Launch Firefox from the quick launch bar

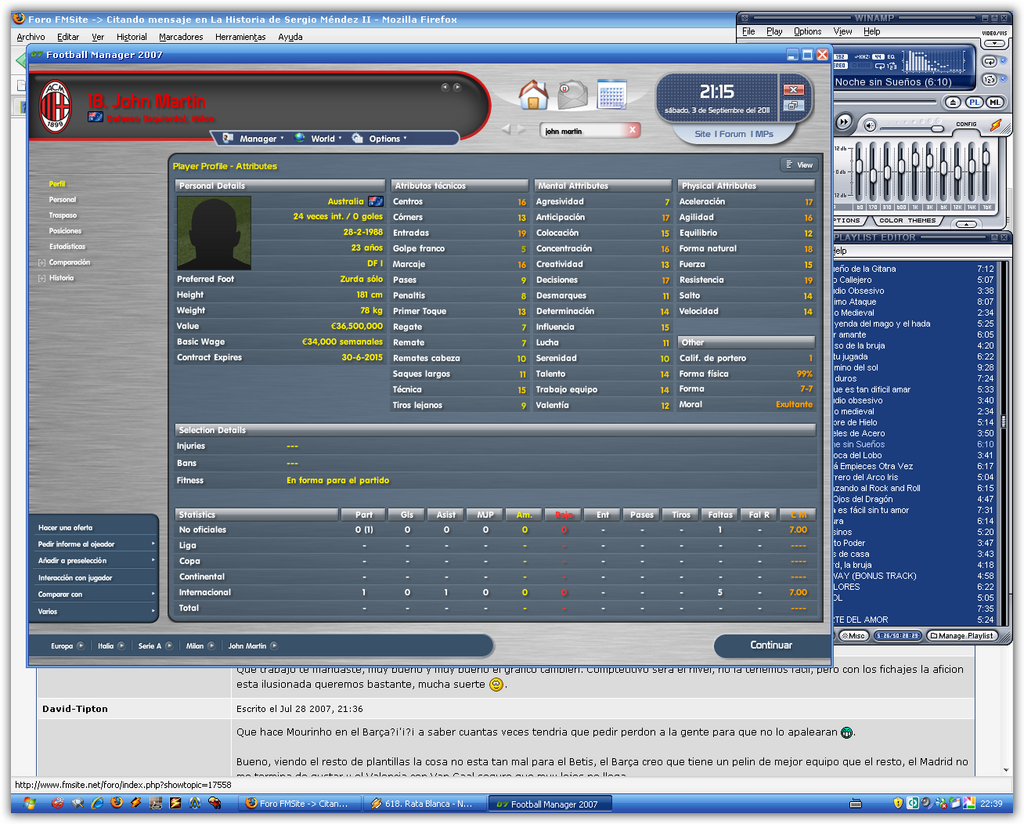coord(117,803)
